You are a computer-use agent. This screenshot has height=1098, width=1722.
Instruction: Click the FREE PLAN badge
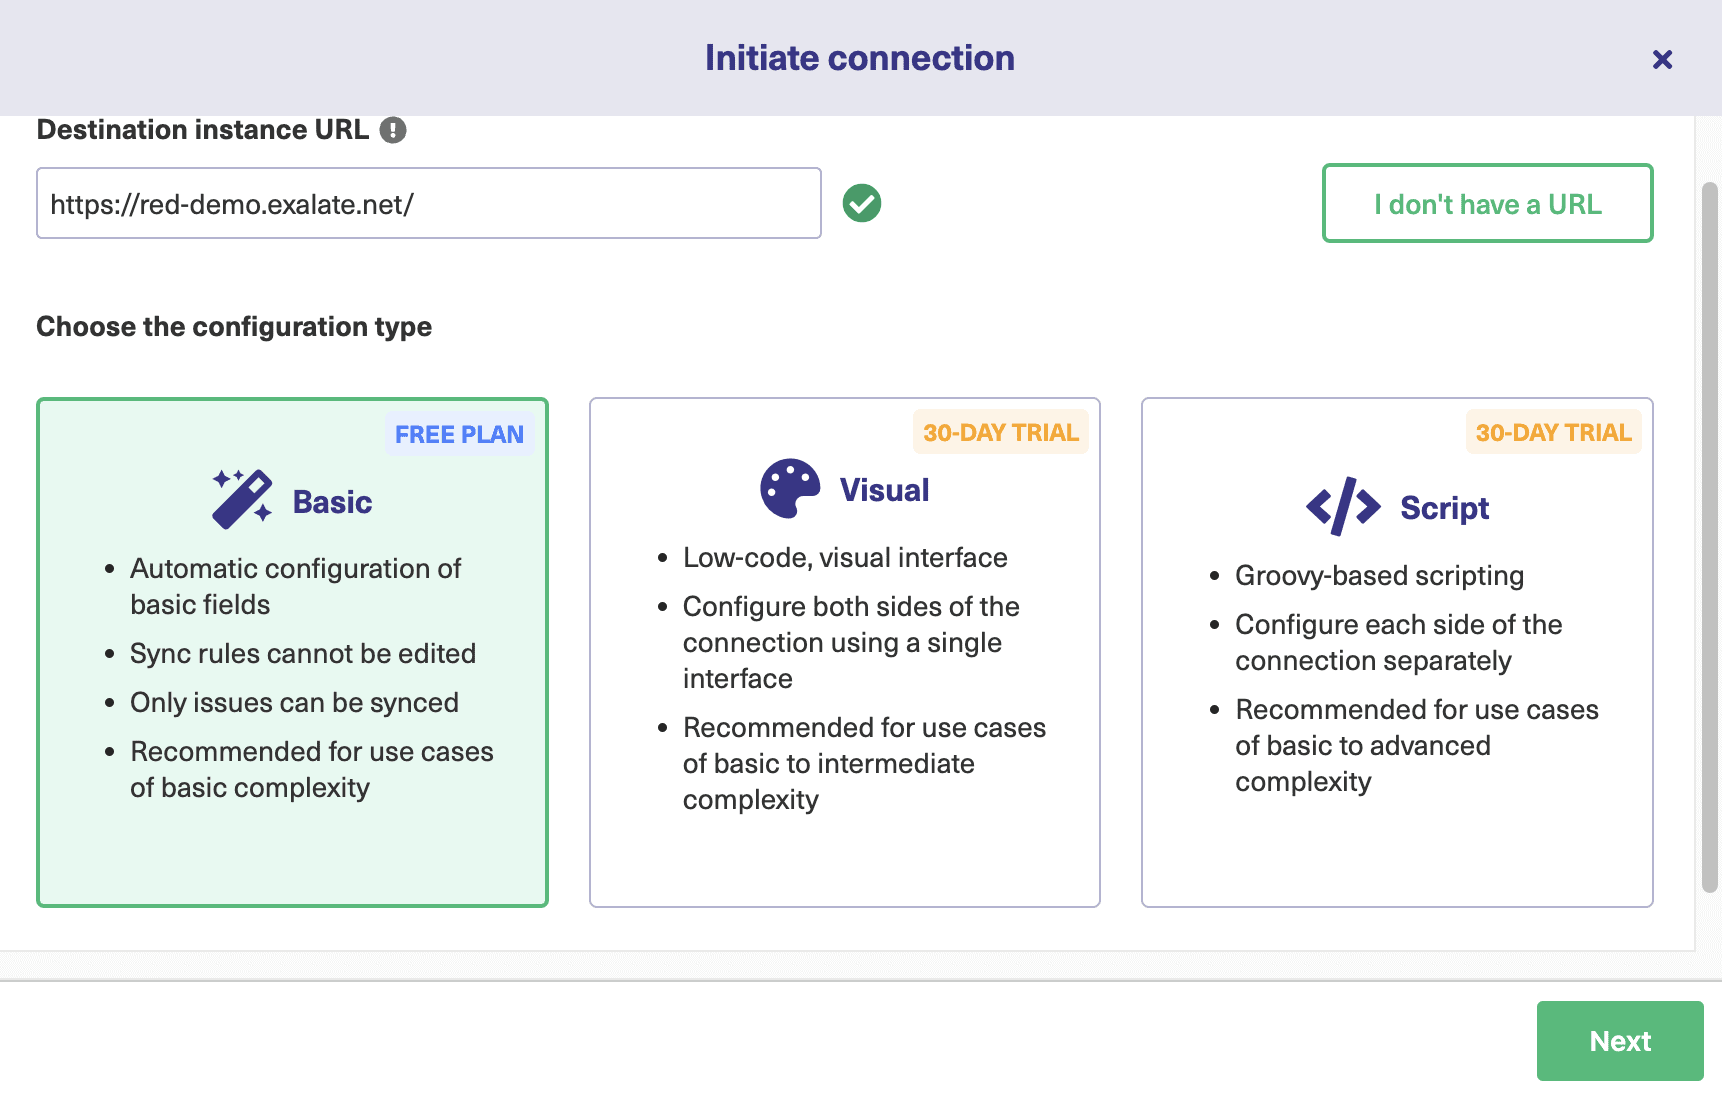[x=459, y=434]
